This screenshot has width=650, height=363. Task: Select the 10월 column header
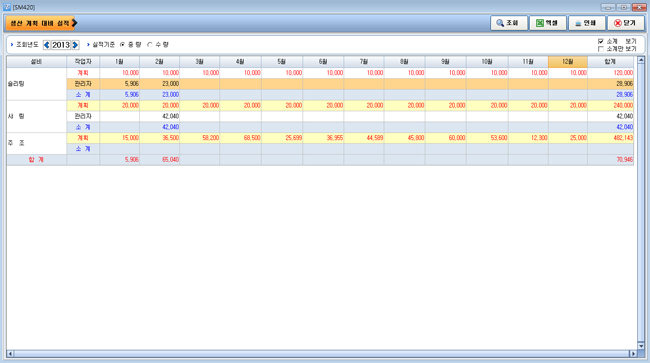point(487,62)
